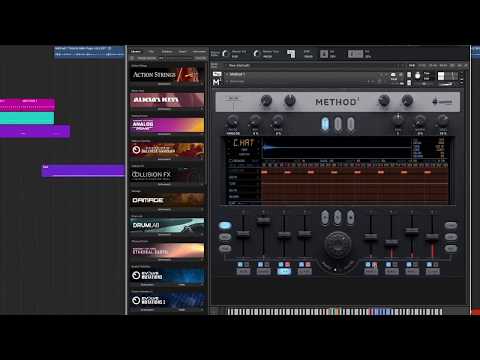
Task: Toggle the metronome icon in Kontakt header
Action: point(291,54)
